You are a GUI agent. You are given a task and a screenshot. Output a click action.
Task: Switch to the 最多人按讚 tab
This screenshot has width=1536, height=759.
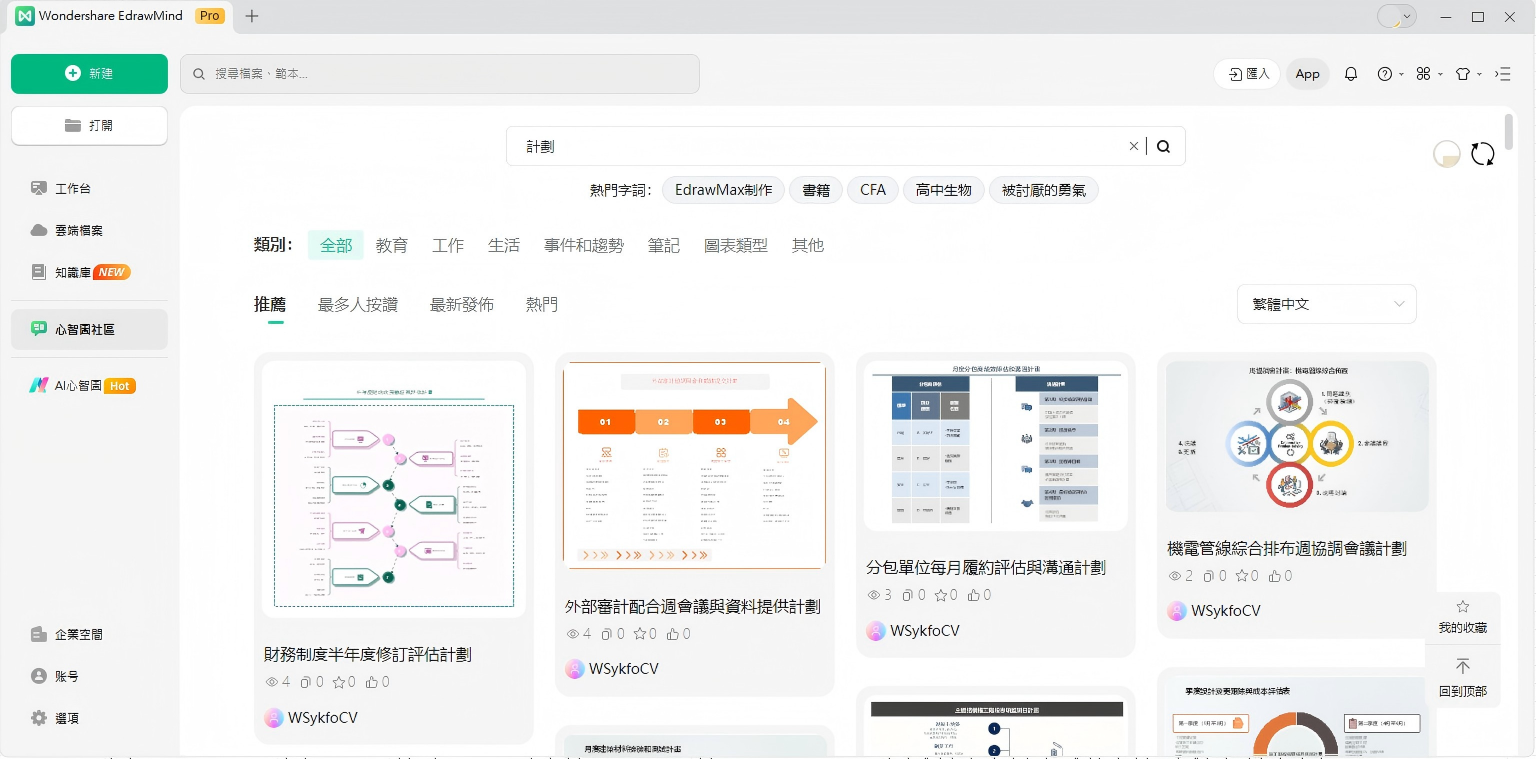coord(358,304)
